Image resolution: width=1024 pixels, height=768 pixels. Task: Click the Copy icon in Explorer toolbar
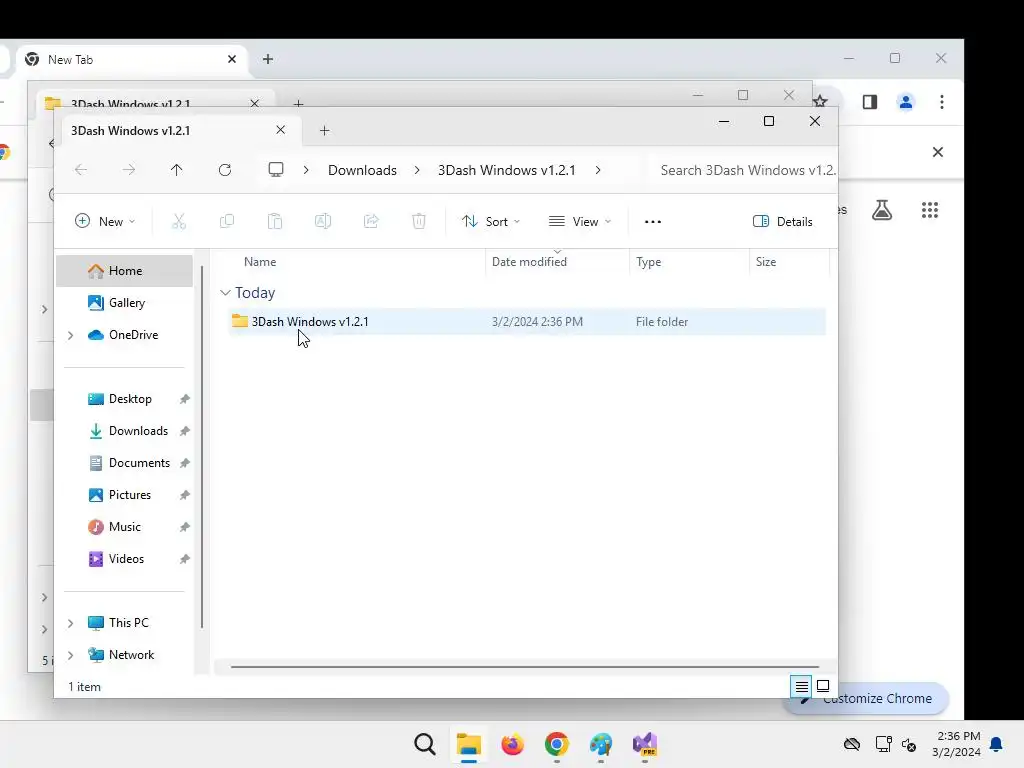pyautogui.click(x=227, y=221)
